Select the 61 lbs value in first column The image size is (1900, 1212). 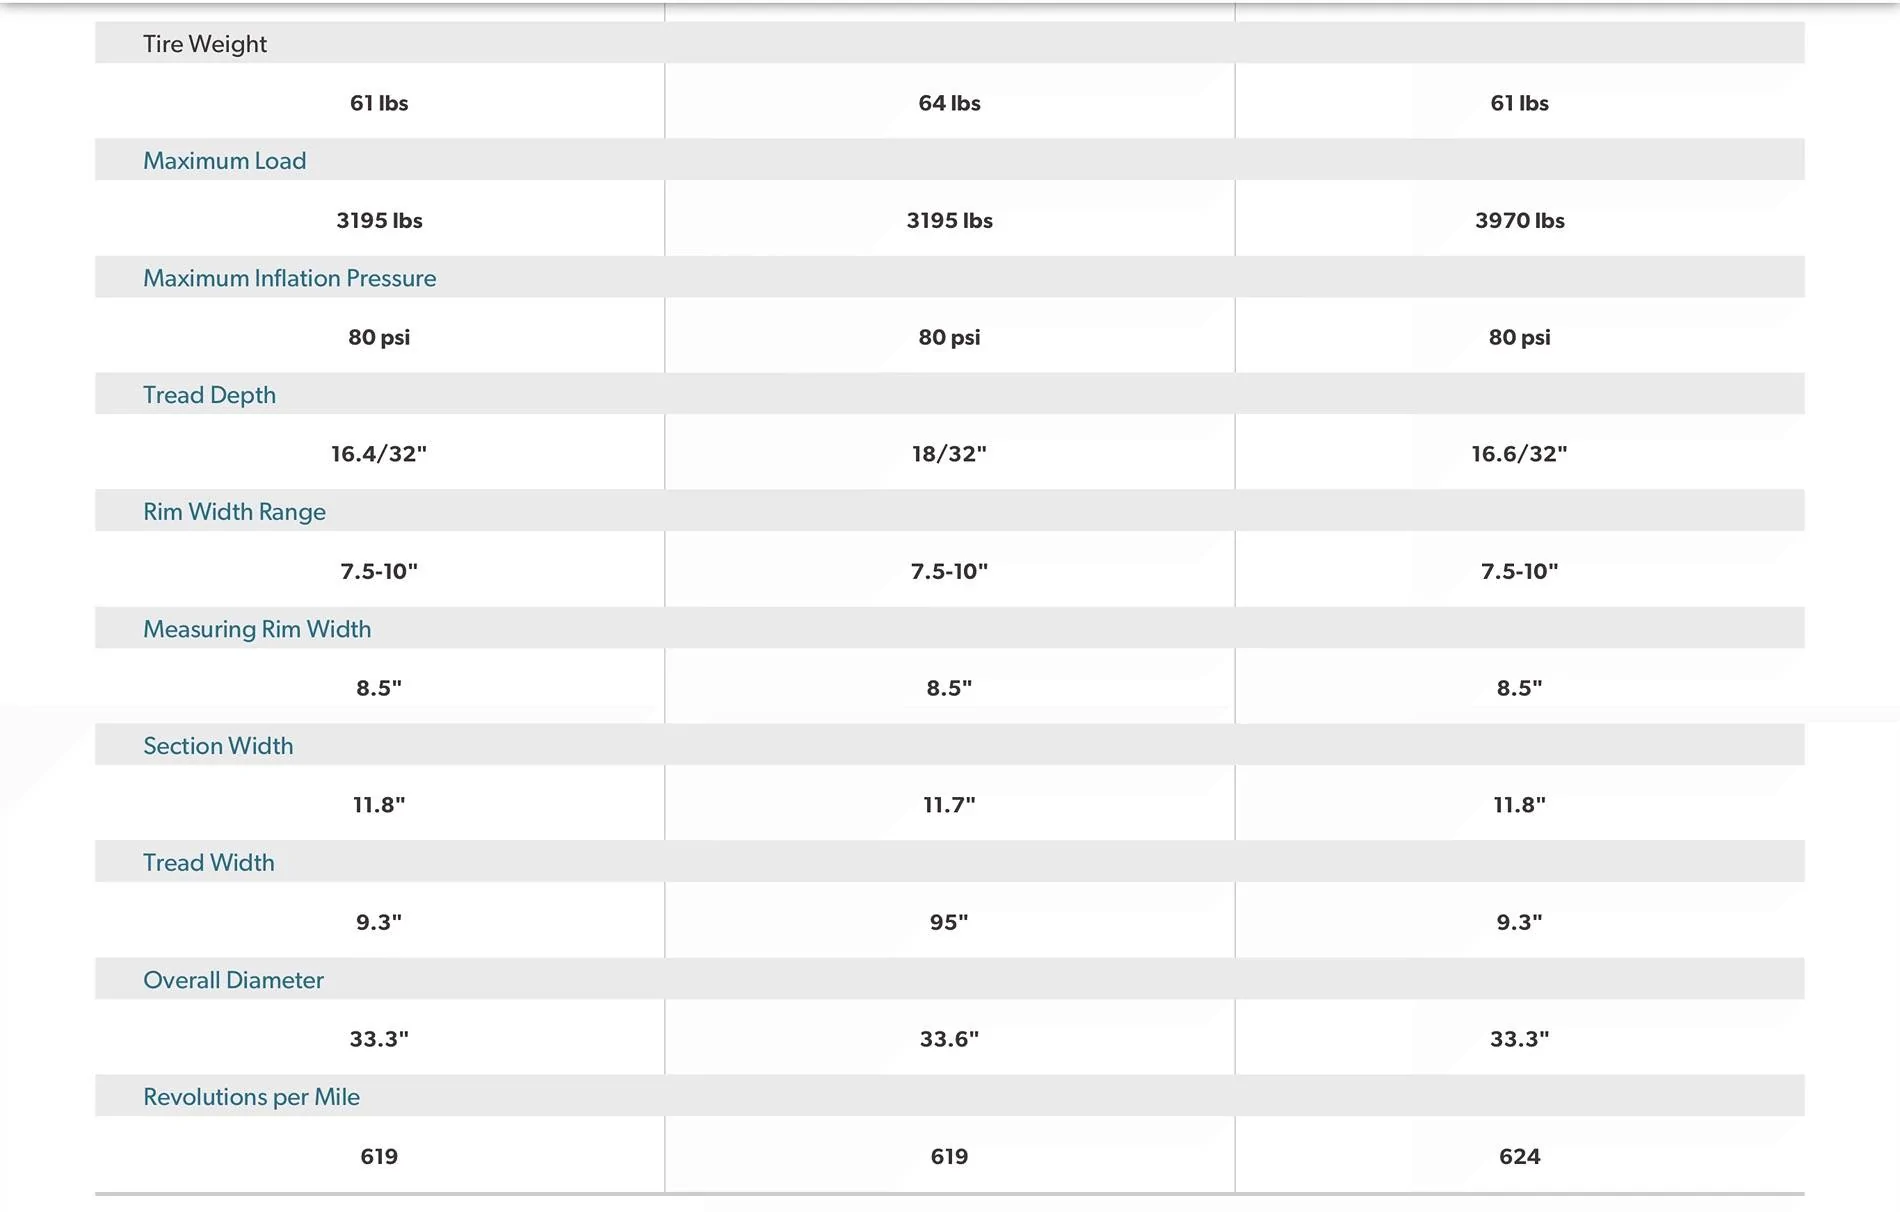(x=379, y=103)
